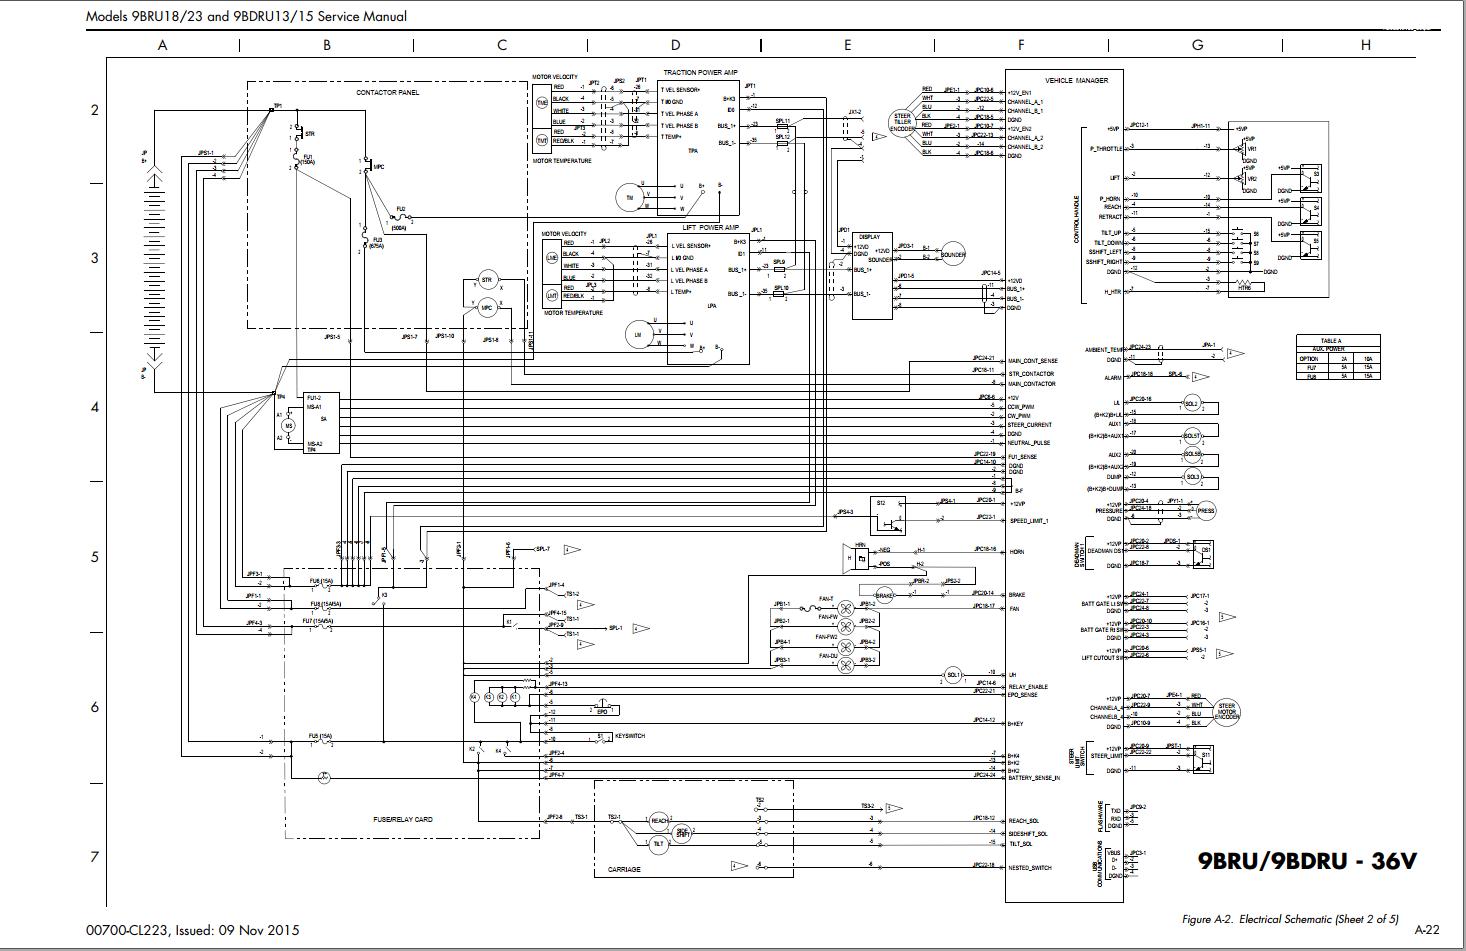Select the STEER TILLER ENCODER circle symbol
The height and width of the screenshot is (951, 1466).
coord(903,122)
